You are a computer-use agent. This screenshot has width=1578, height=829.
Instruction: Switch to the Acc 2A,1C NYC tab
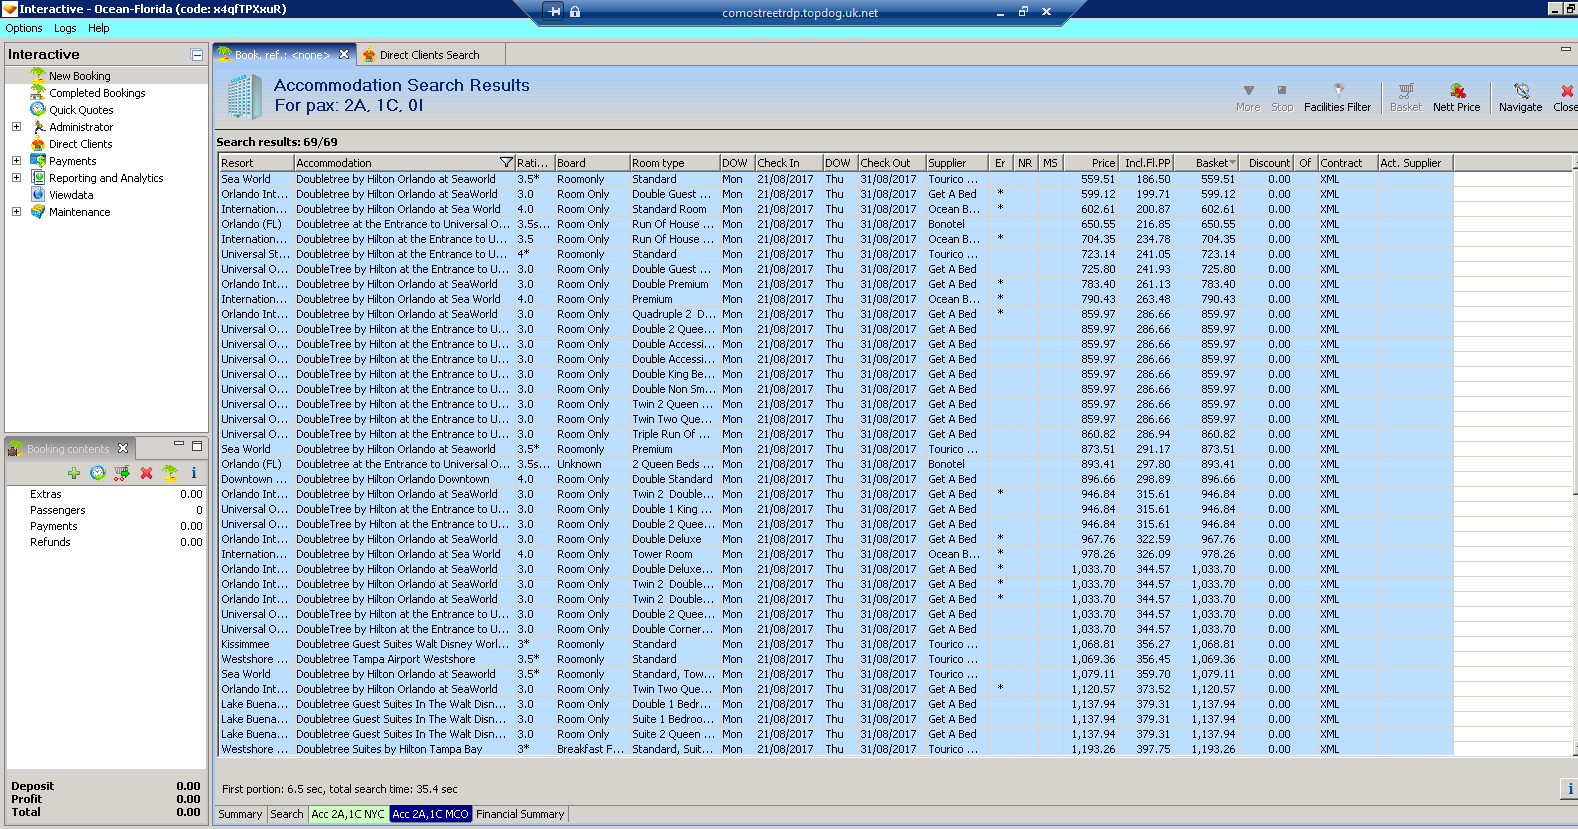pyautogui.click(x=348, y=814)
